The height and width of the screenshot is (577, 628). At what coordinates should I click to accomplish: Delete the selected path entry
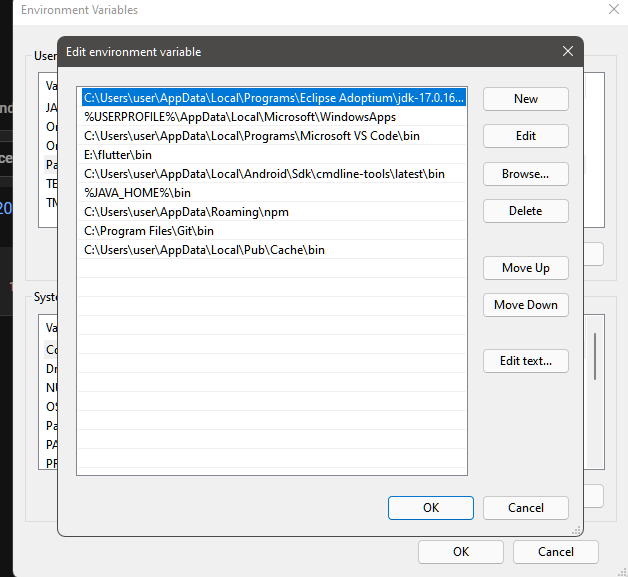tap(525, 211)
